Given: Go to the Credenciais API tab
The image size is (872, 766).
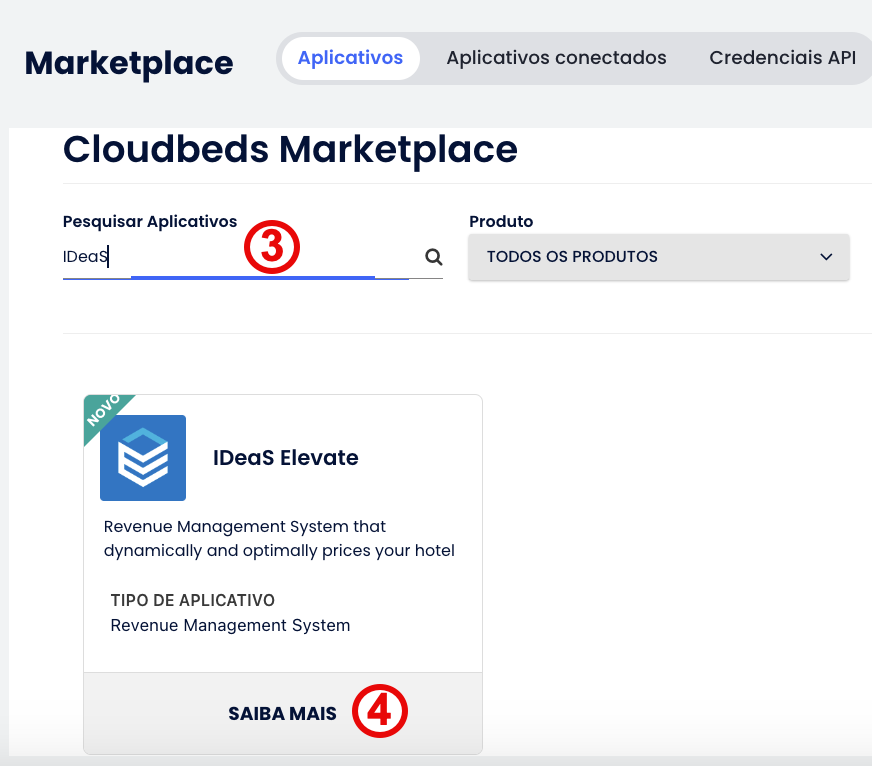Looking at the screenshot, I should (782, 58).
